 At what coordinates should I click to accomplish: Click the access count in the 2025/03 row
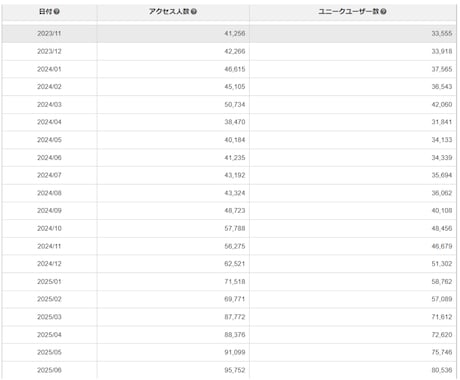[235, 317]
